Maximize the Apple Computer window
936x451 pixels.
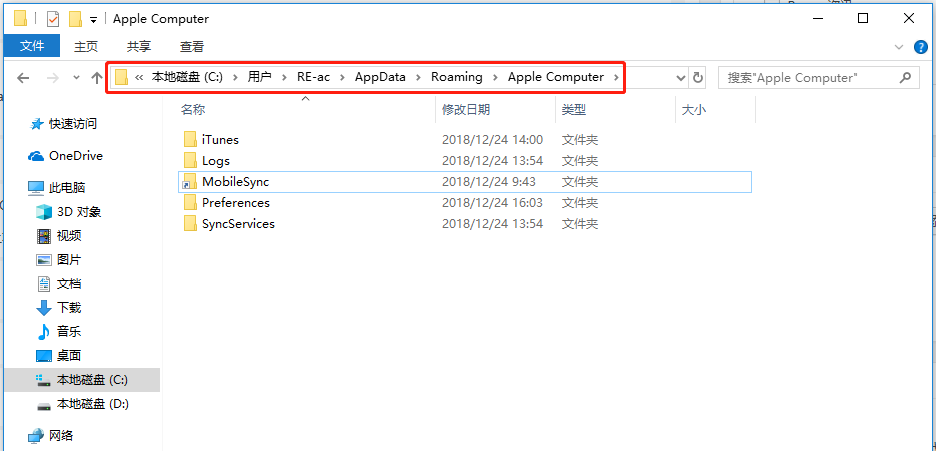click(x=863, y=18)
